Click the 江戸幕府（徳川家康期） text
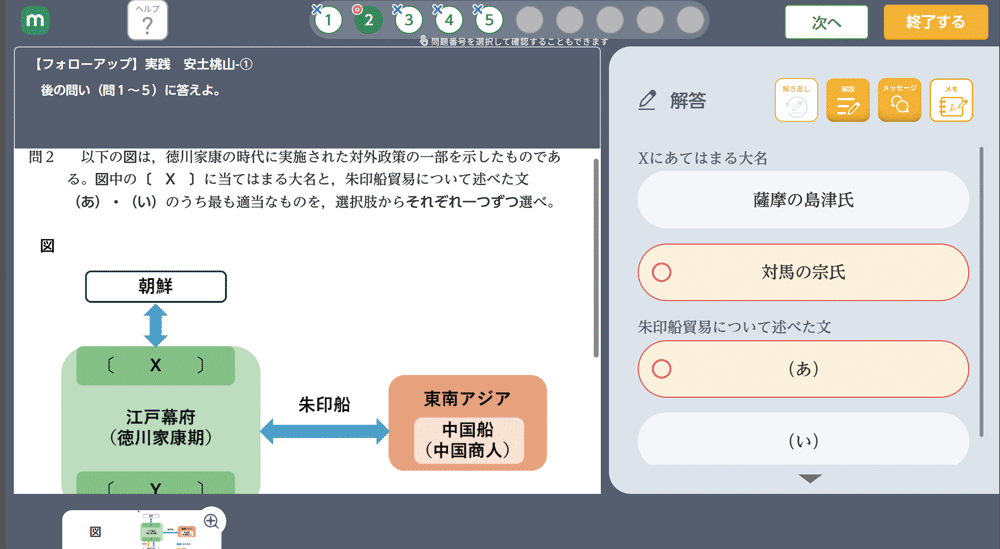The height and width of the screenshot is (549, 1000). point(160,427)
